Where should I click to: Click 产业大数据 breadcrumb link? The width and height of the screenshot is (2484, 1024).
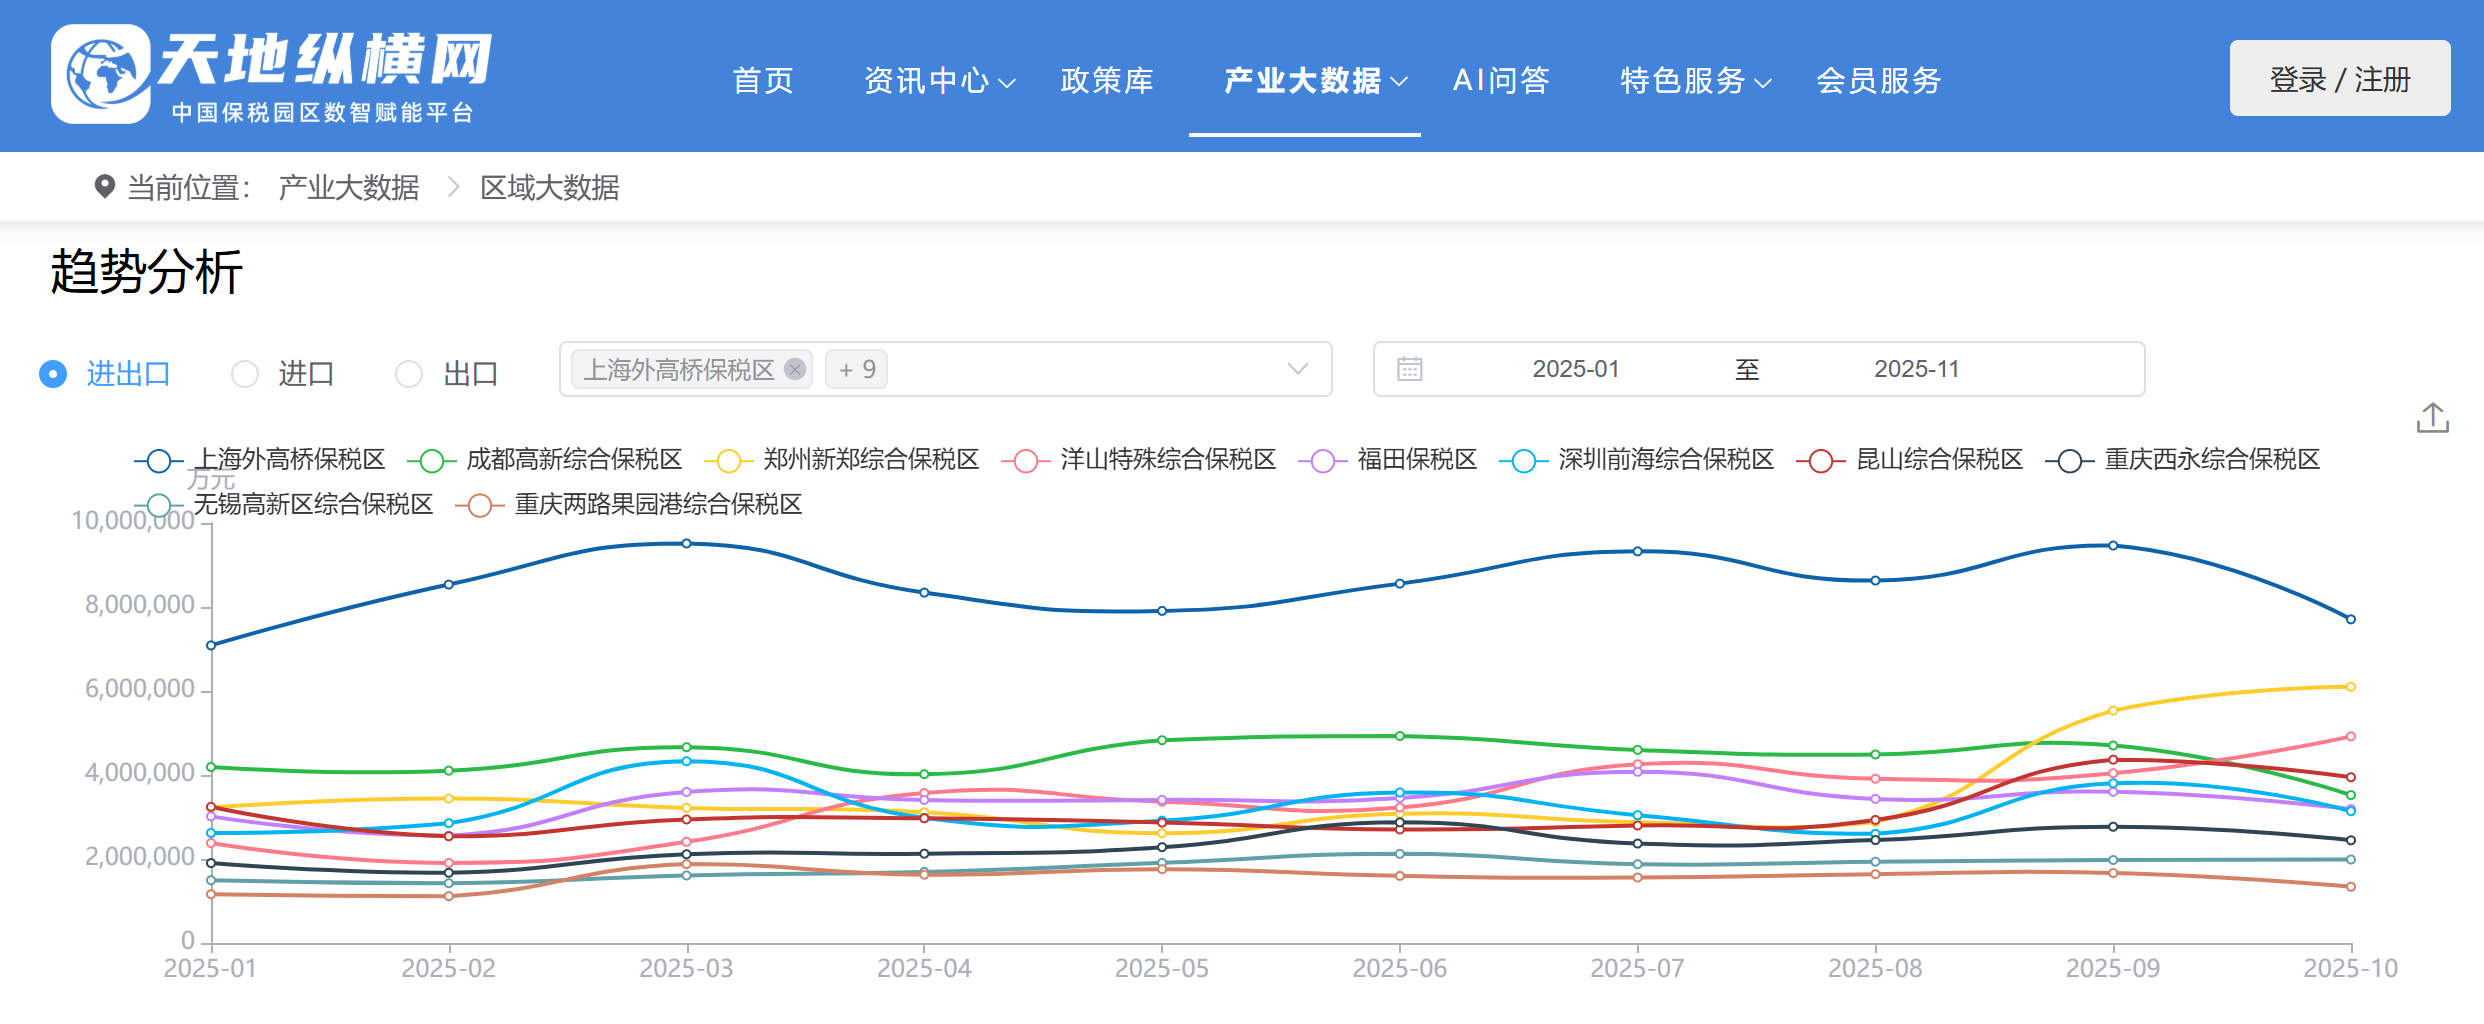pos(348,188)
